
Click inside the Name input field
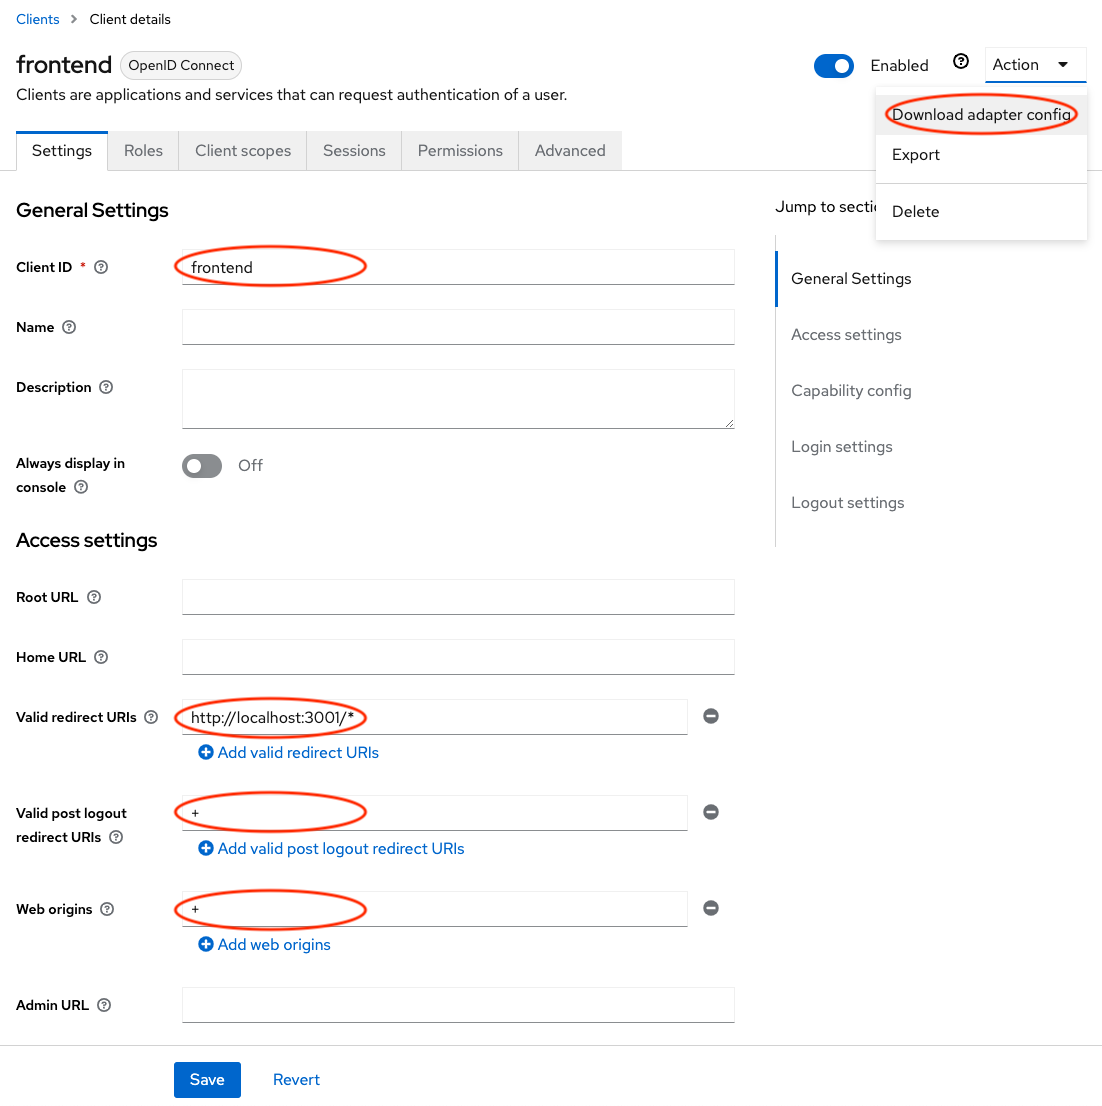(x=458, y=327)
